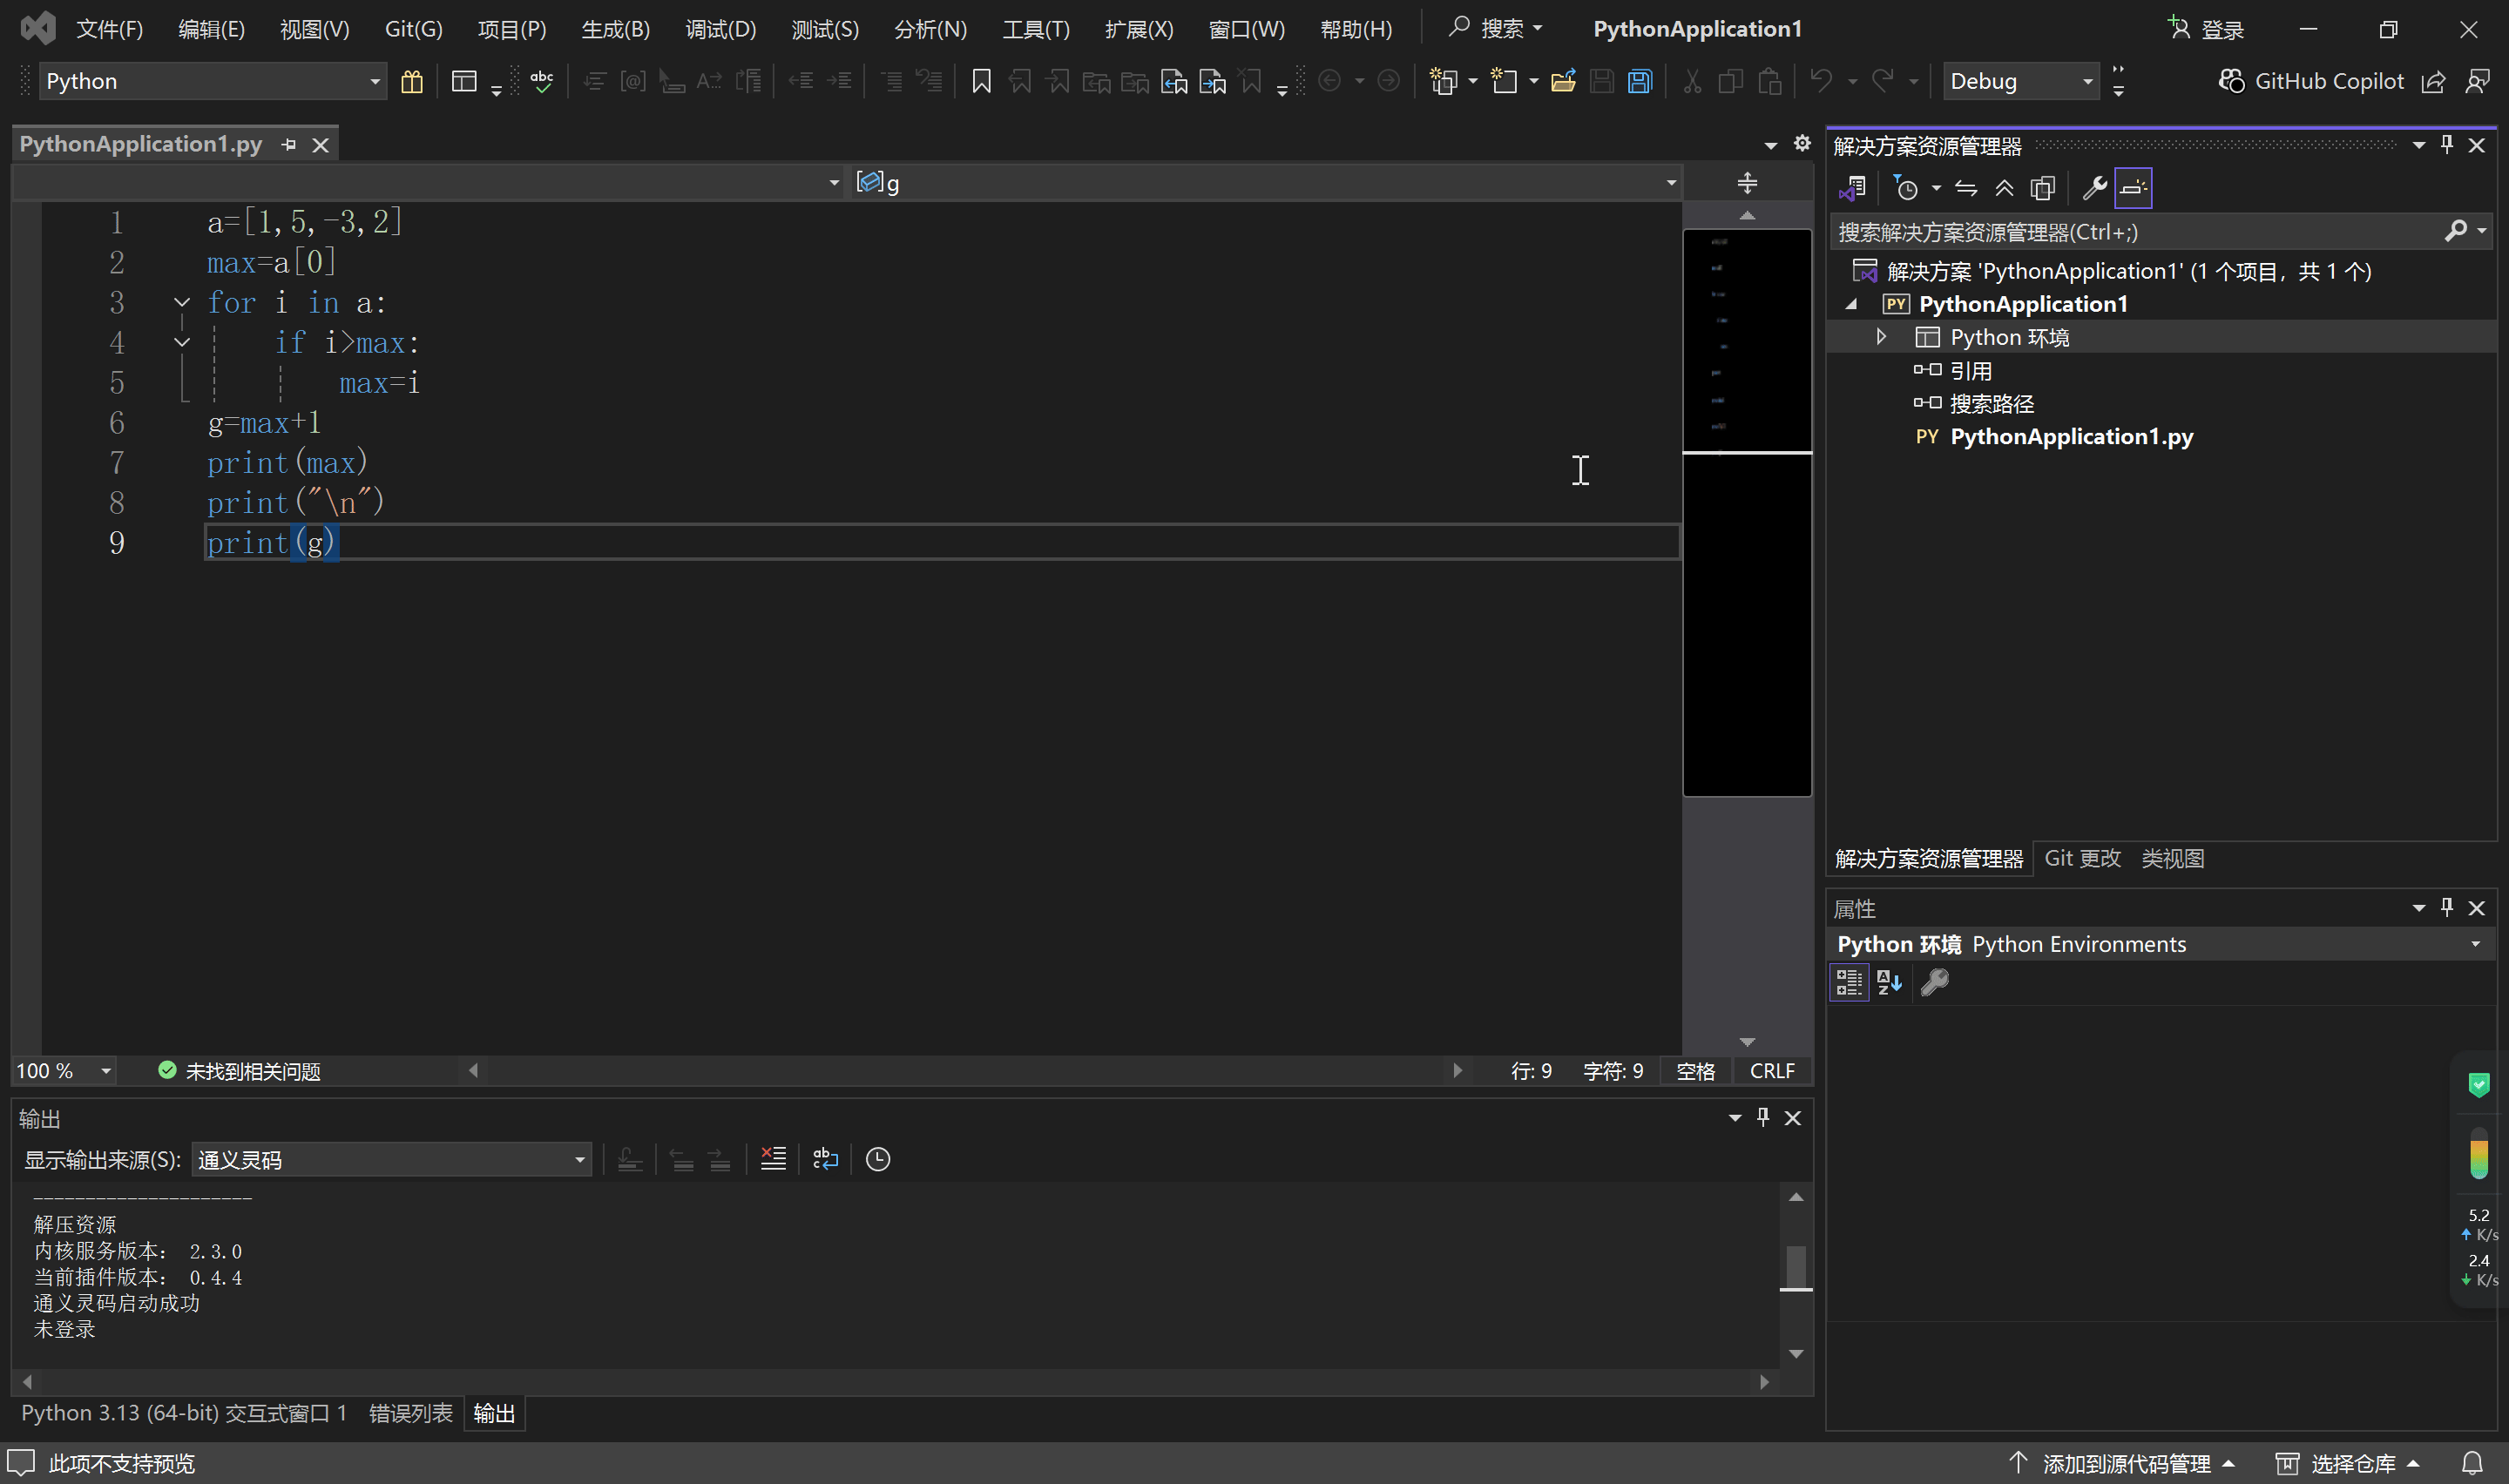Click the Share (Live Share) icon
2509x1484 pixels.
pyautogui.click(x=2433, y=81)
